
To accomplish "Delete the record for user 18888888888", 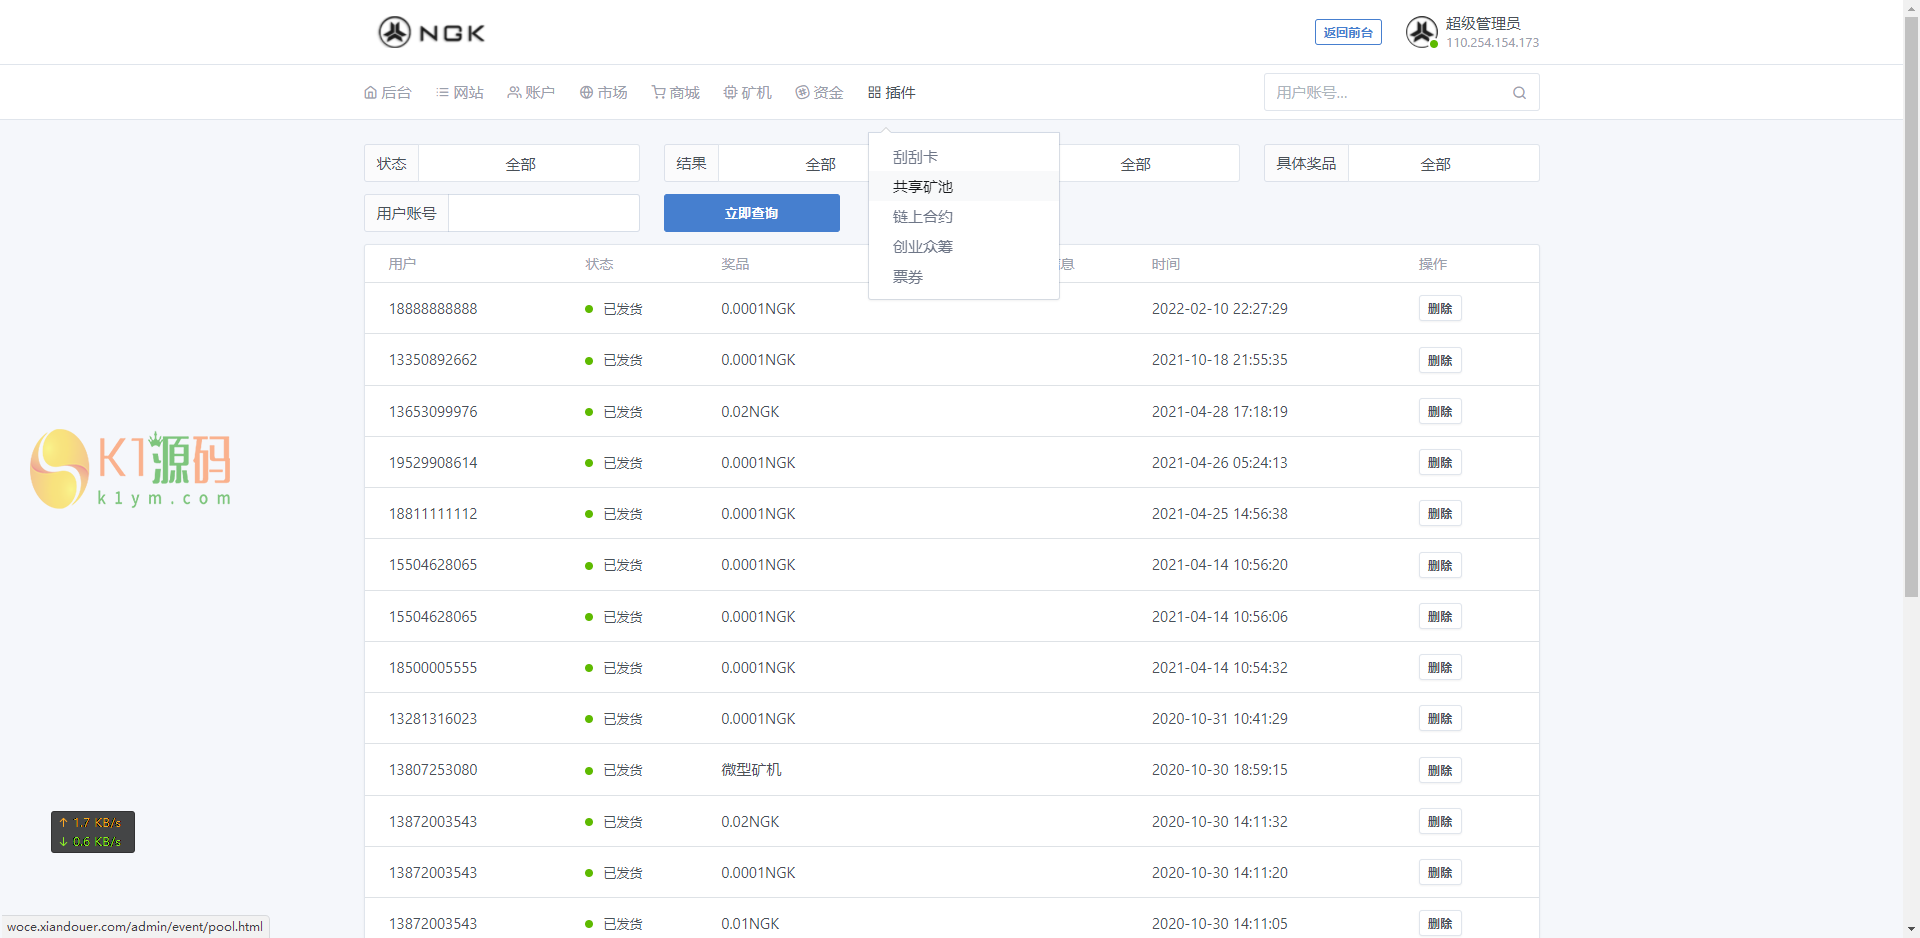I will click(1439, 309).
